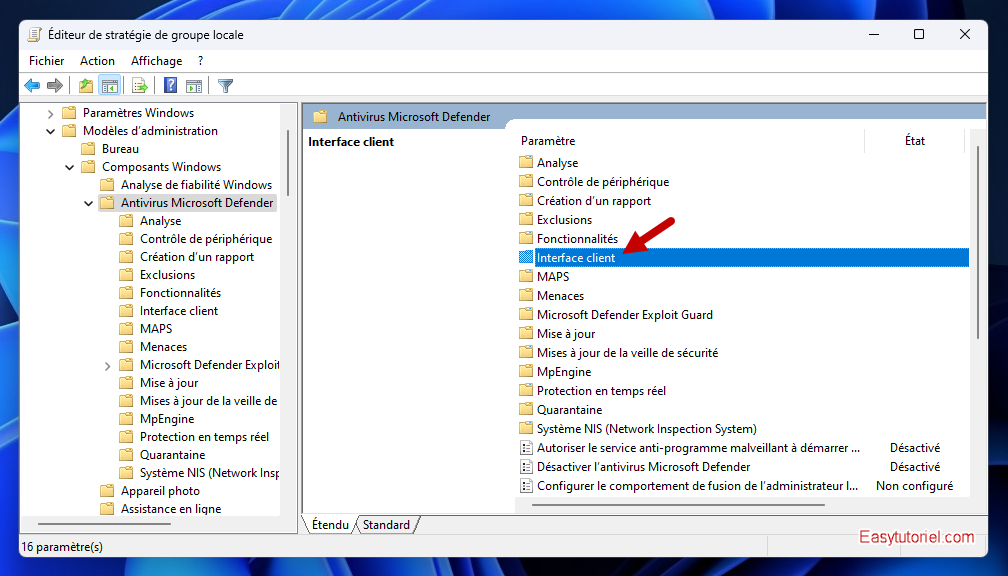This screenshot has height=576, width=1008.
Task: Expand Microsoft Defender Exploit tree node
Action: 107,365
